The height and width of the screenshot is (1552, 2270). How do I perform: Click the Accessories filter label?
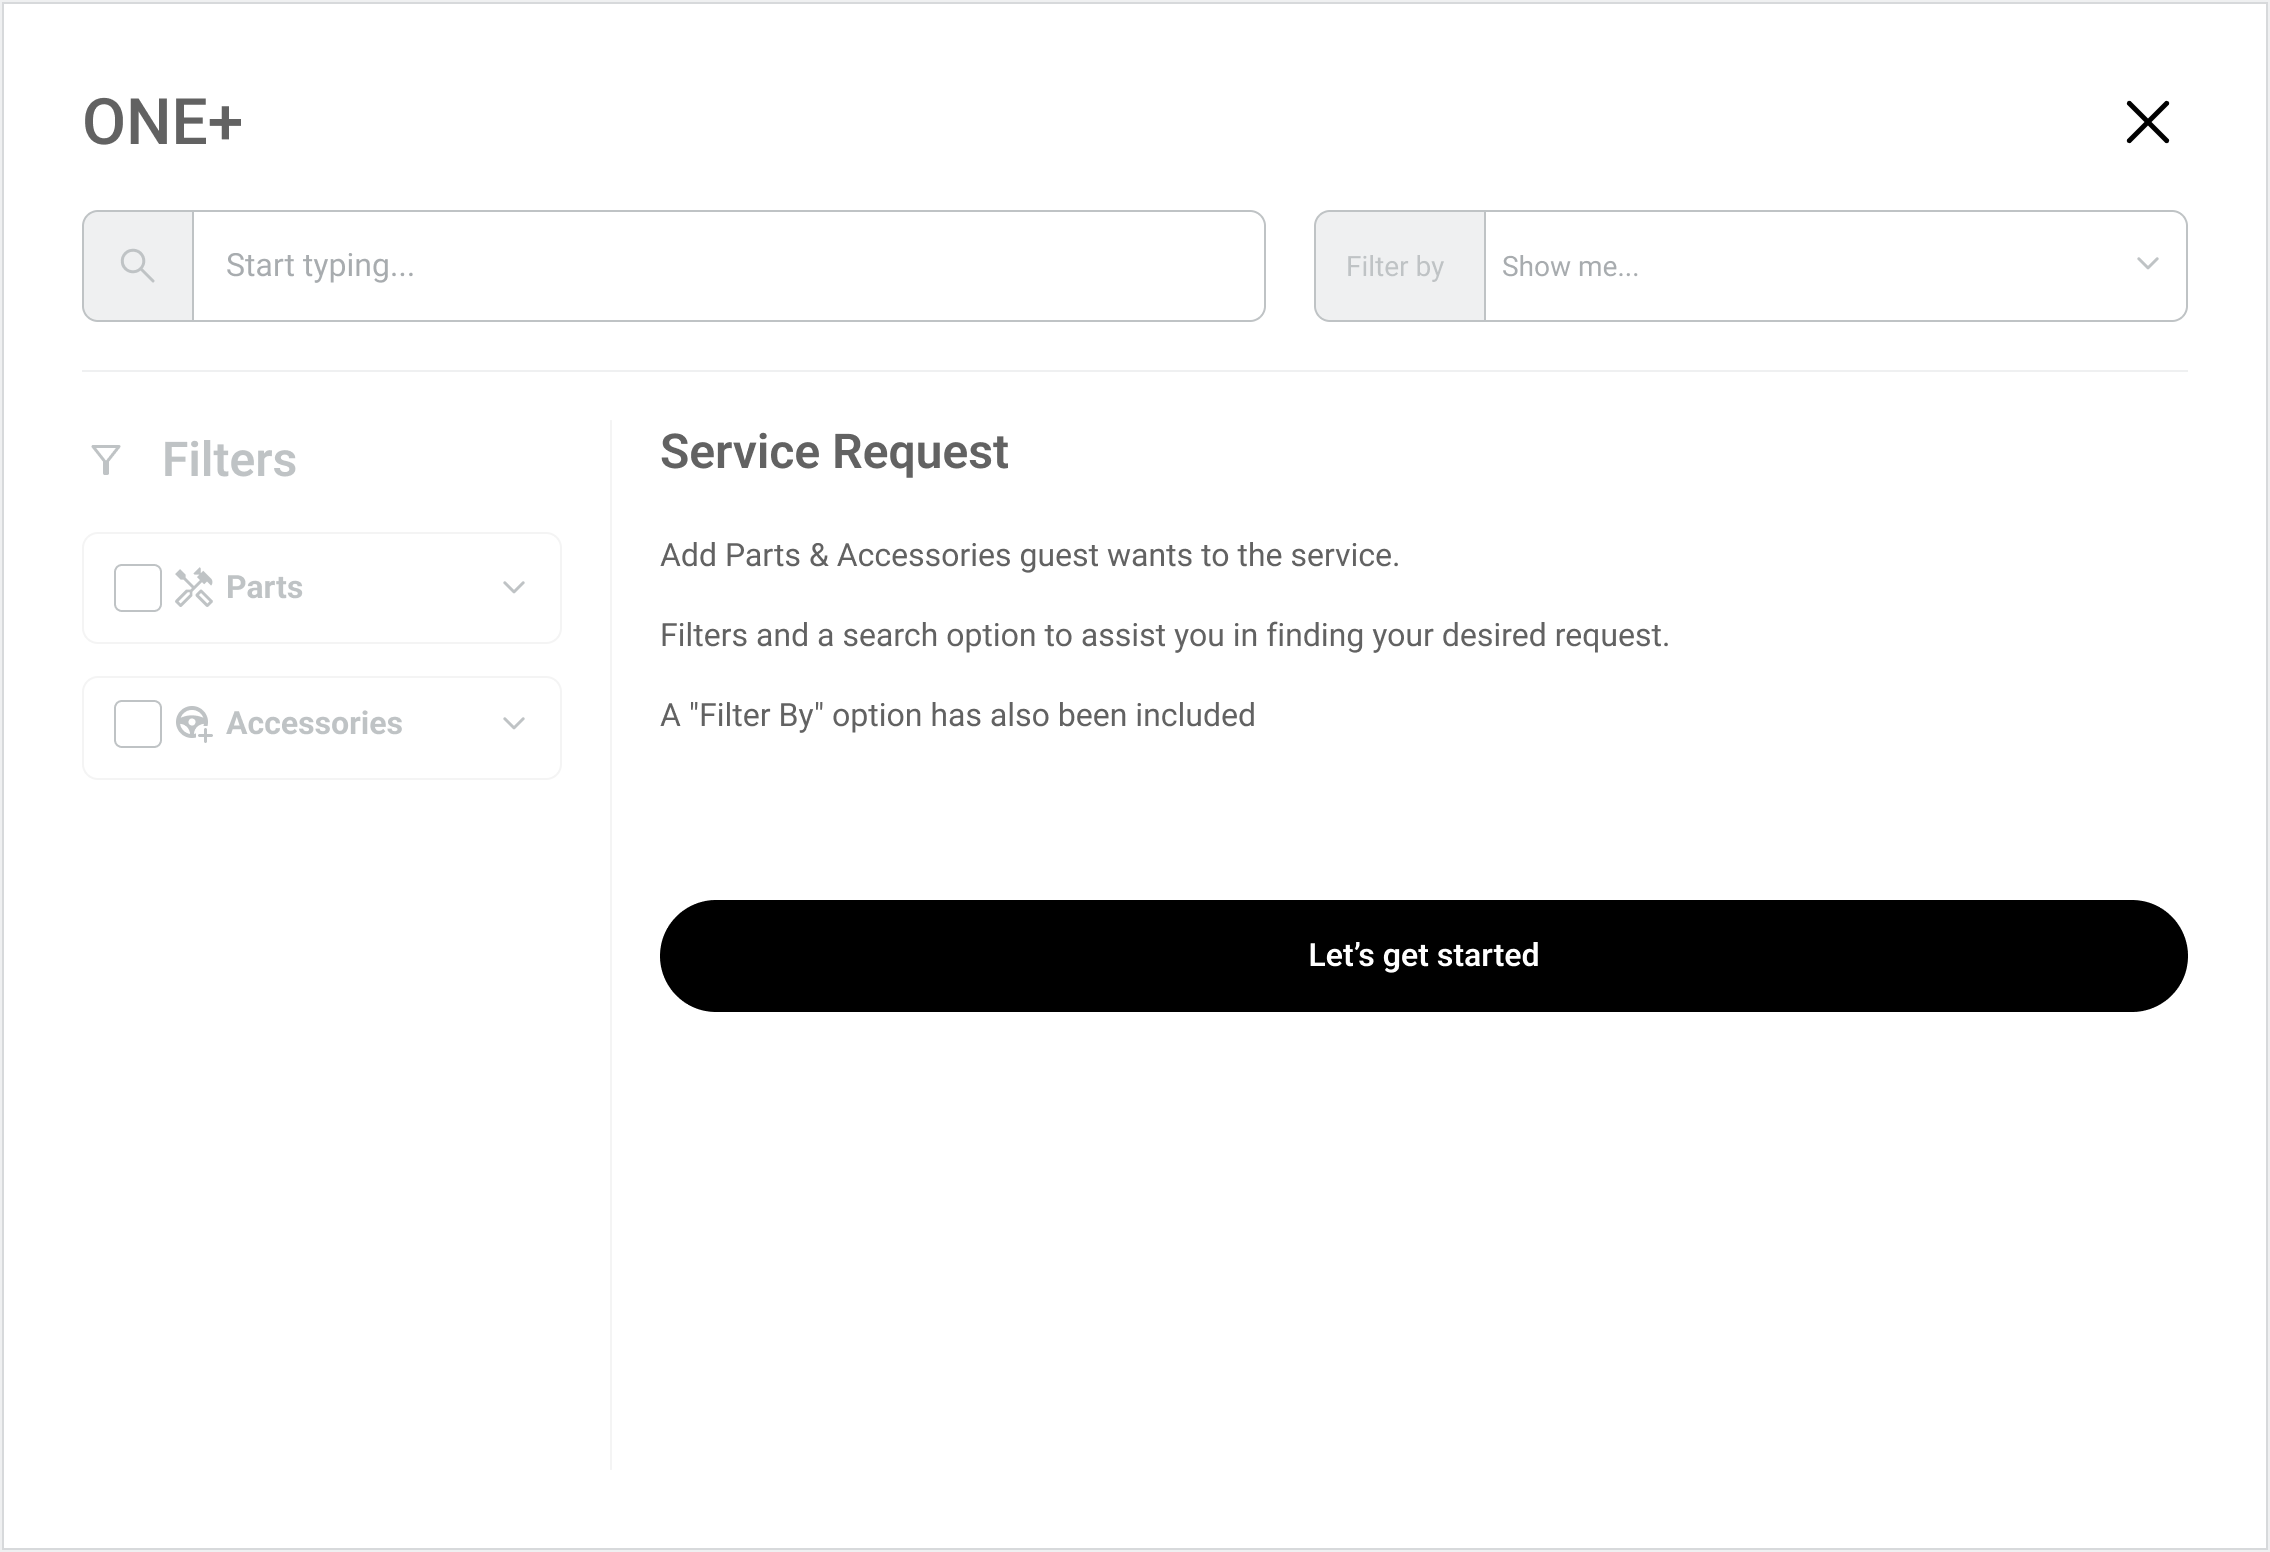point(314,723)
